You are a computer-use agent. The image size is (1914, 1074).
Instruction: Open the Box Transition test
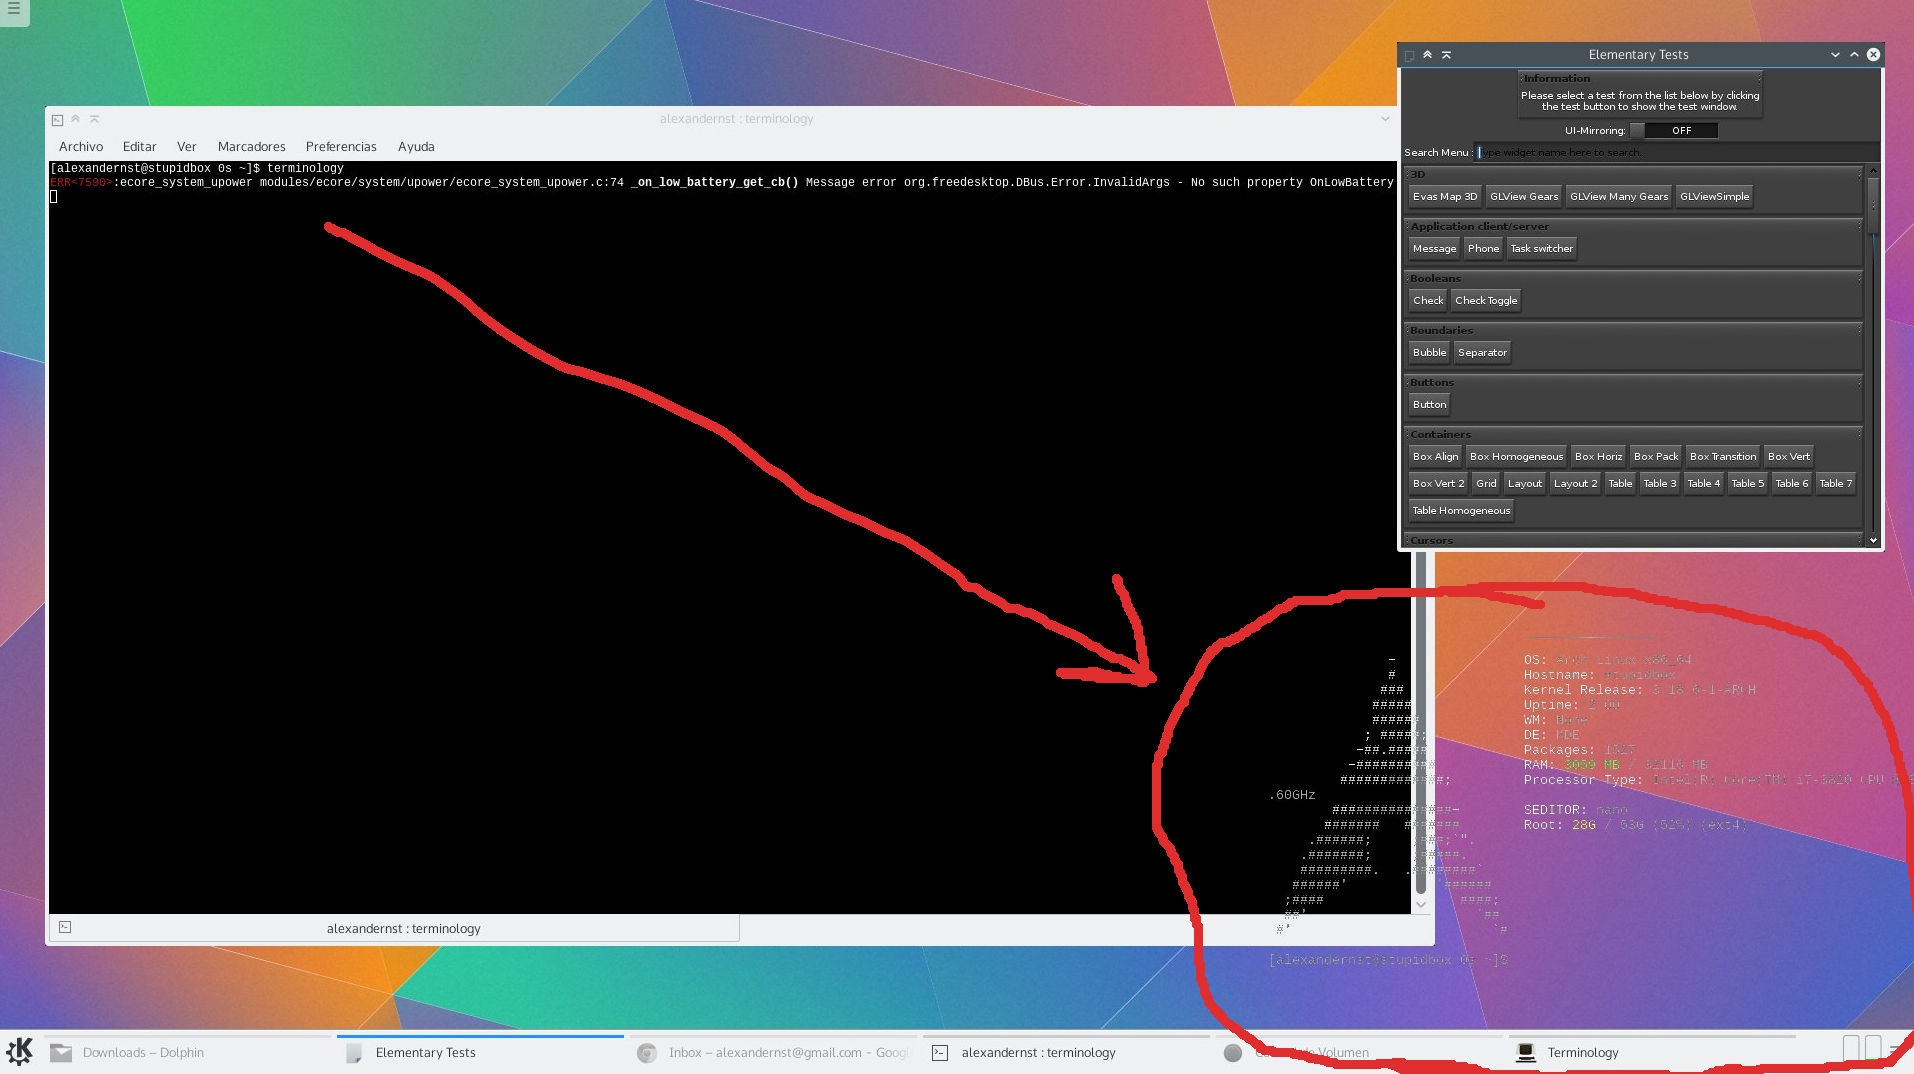1722,456
